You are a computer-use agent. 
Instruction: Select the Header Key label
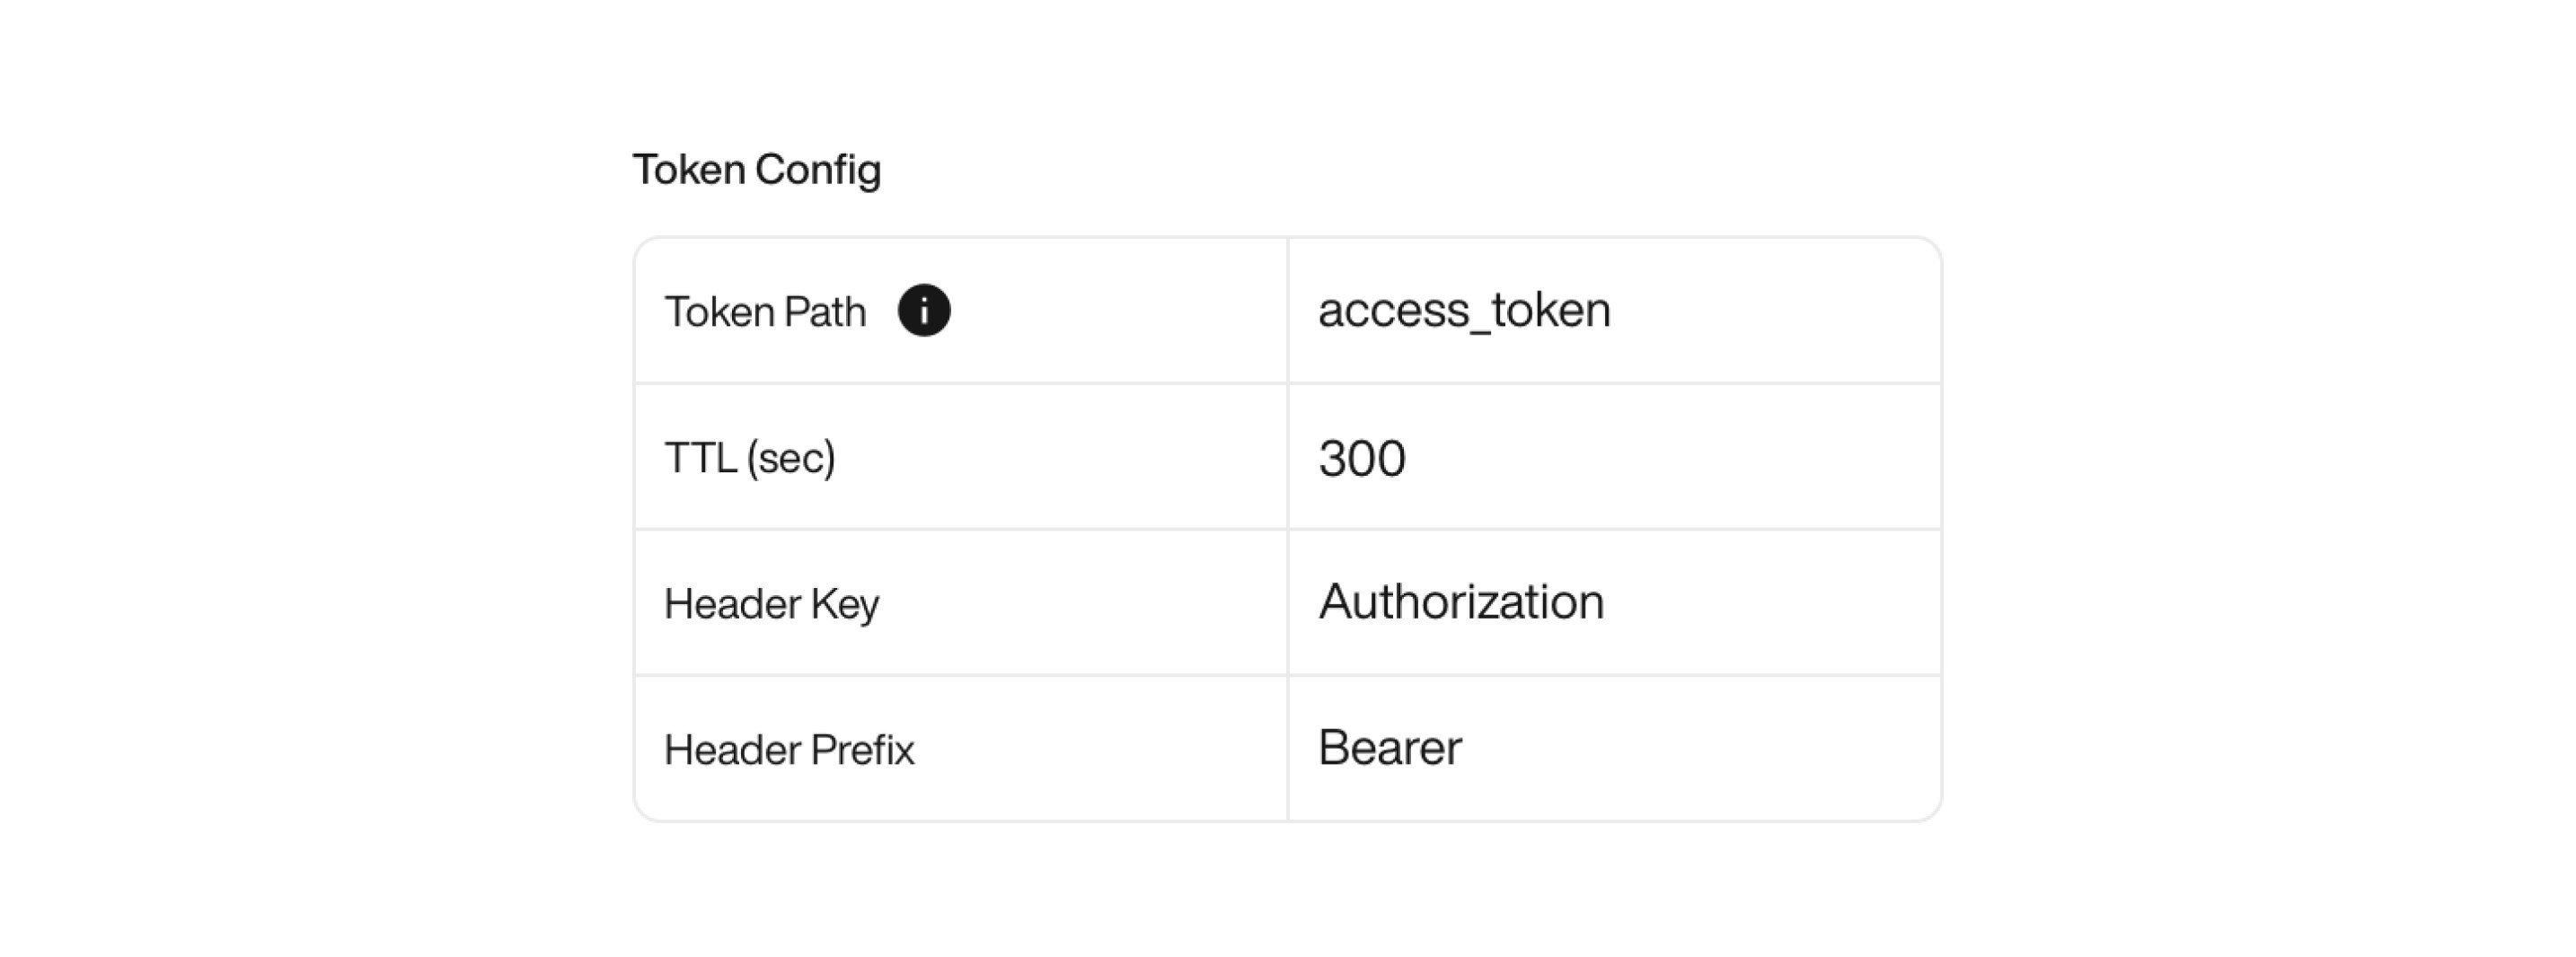[x=772, y=601]
